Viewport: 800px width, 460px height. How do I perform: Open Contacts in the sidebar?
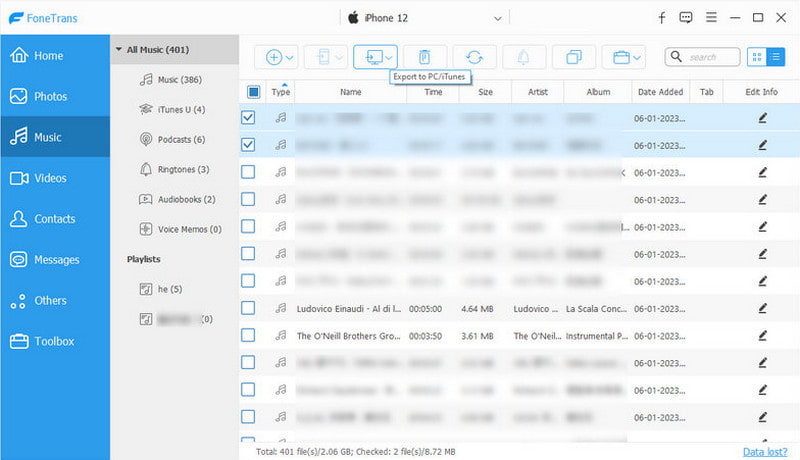[54, 219]
